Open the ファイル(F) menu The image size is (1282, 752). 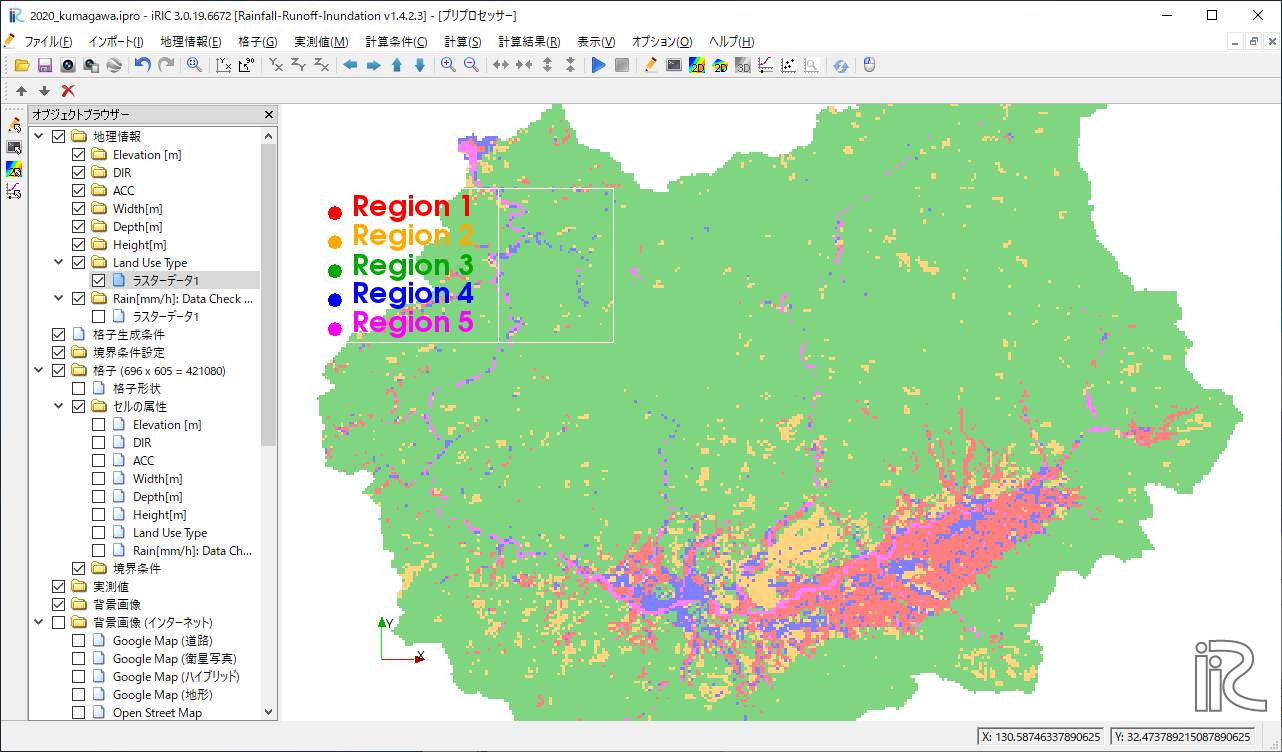[48, 41]
